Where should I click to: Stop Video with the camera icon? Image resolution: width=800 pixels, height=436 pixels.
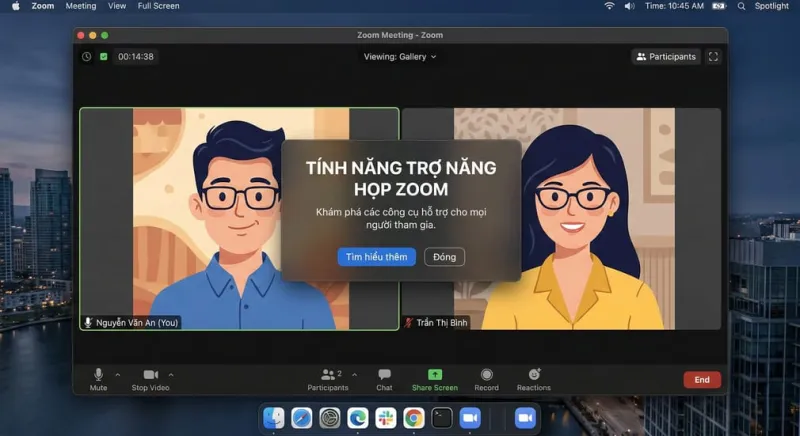tap(151, 379)
